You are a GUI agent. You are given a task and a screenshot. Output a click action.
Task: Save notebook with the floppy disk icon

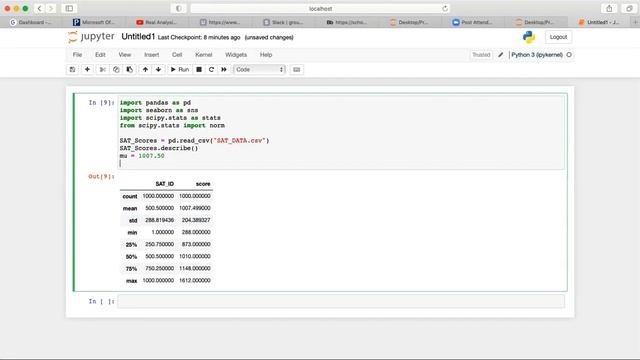[x=72, y=69]
